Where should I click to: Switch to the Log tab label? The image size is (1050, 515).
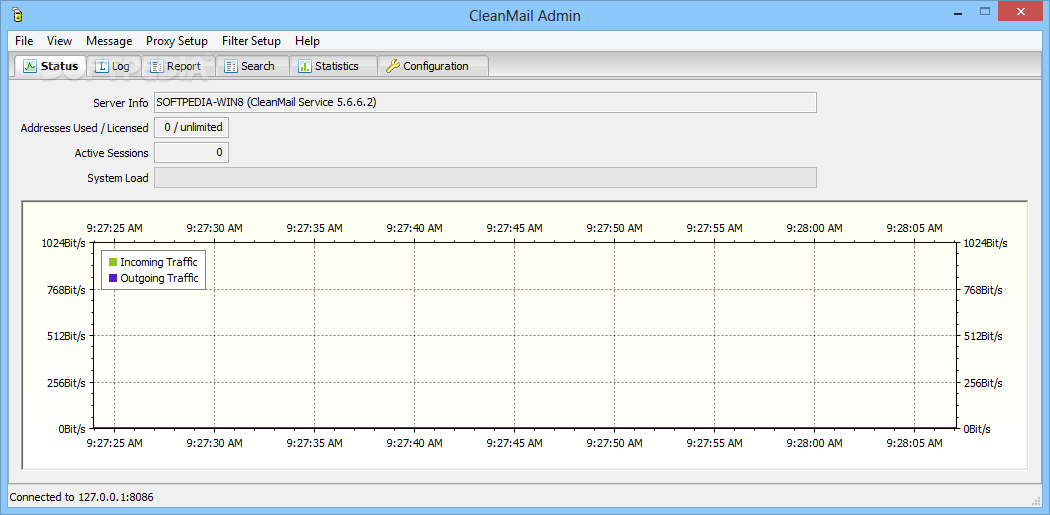121,66
